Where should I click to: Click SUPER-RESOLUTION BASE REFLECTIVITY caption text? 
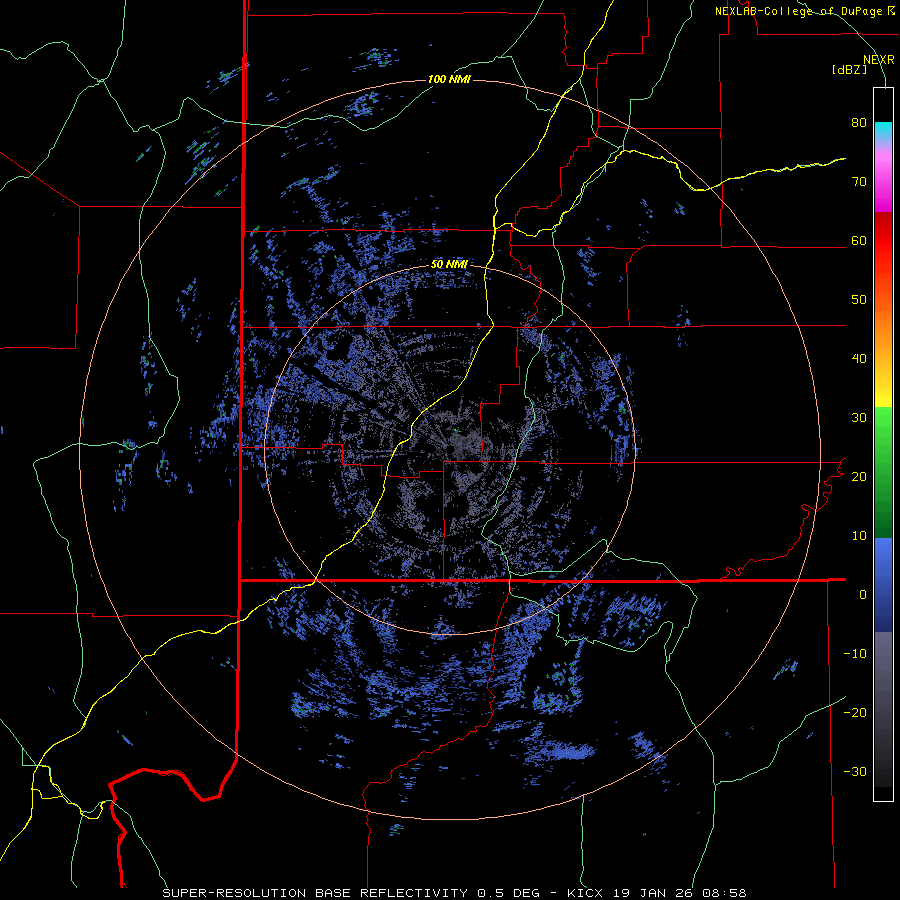[x=315, y=893]
